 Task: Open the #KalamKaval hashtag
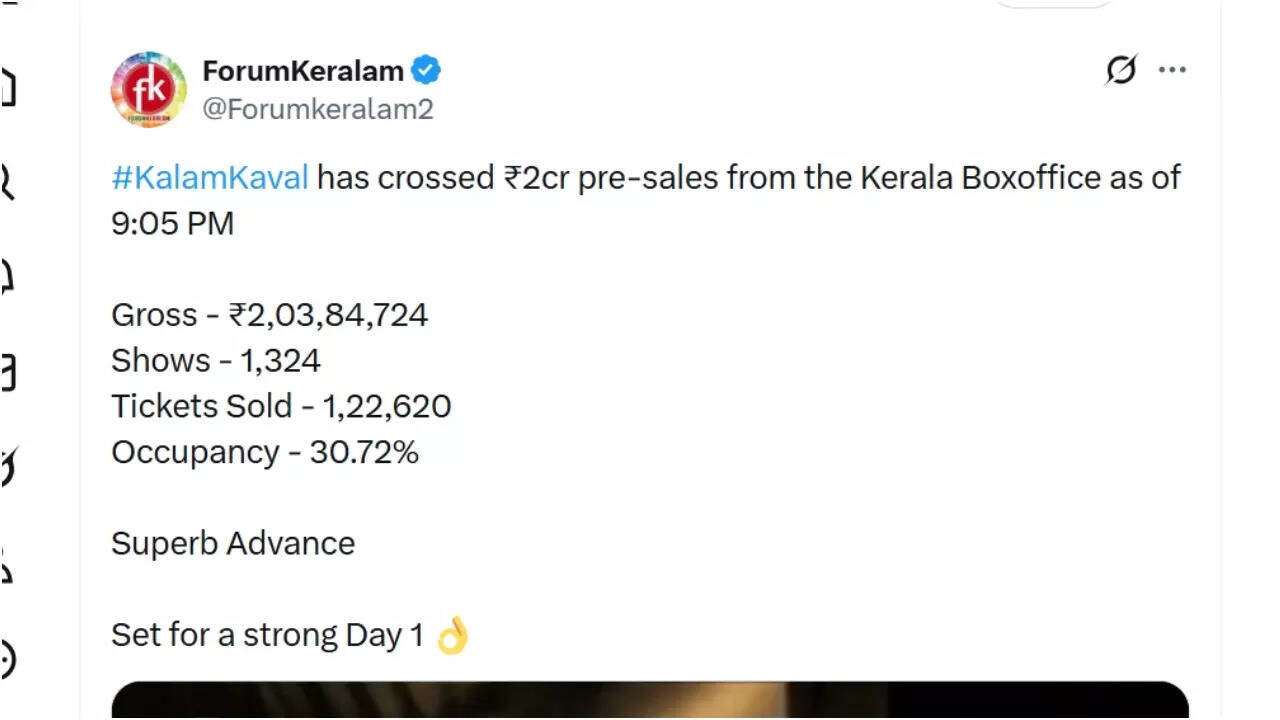[210, 178]
